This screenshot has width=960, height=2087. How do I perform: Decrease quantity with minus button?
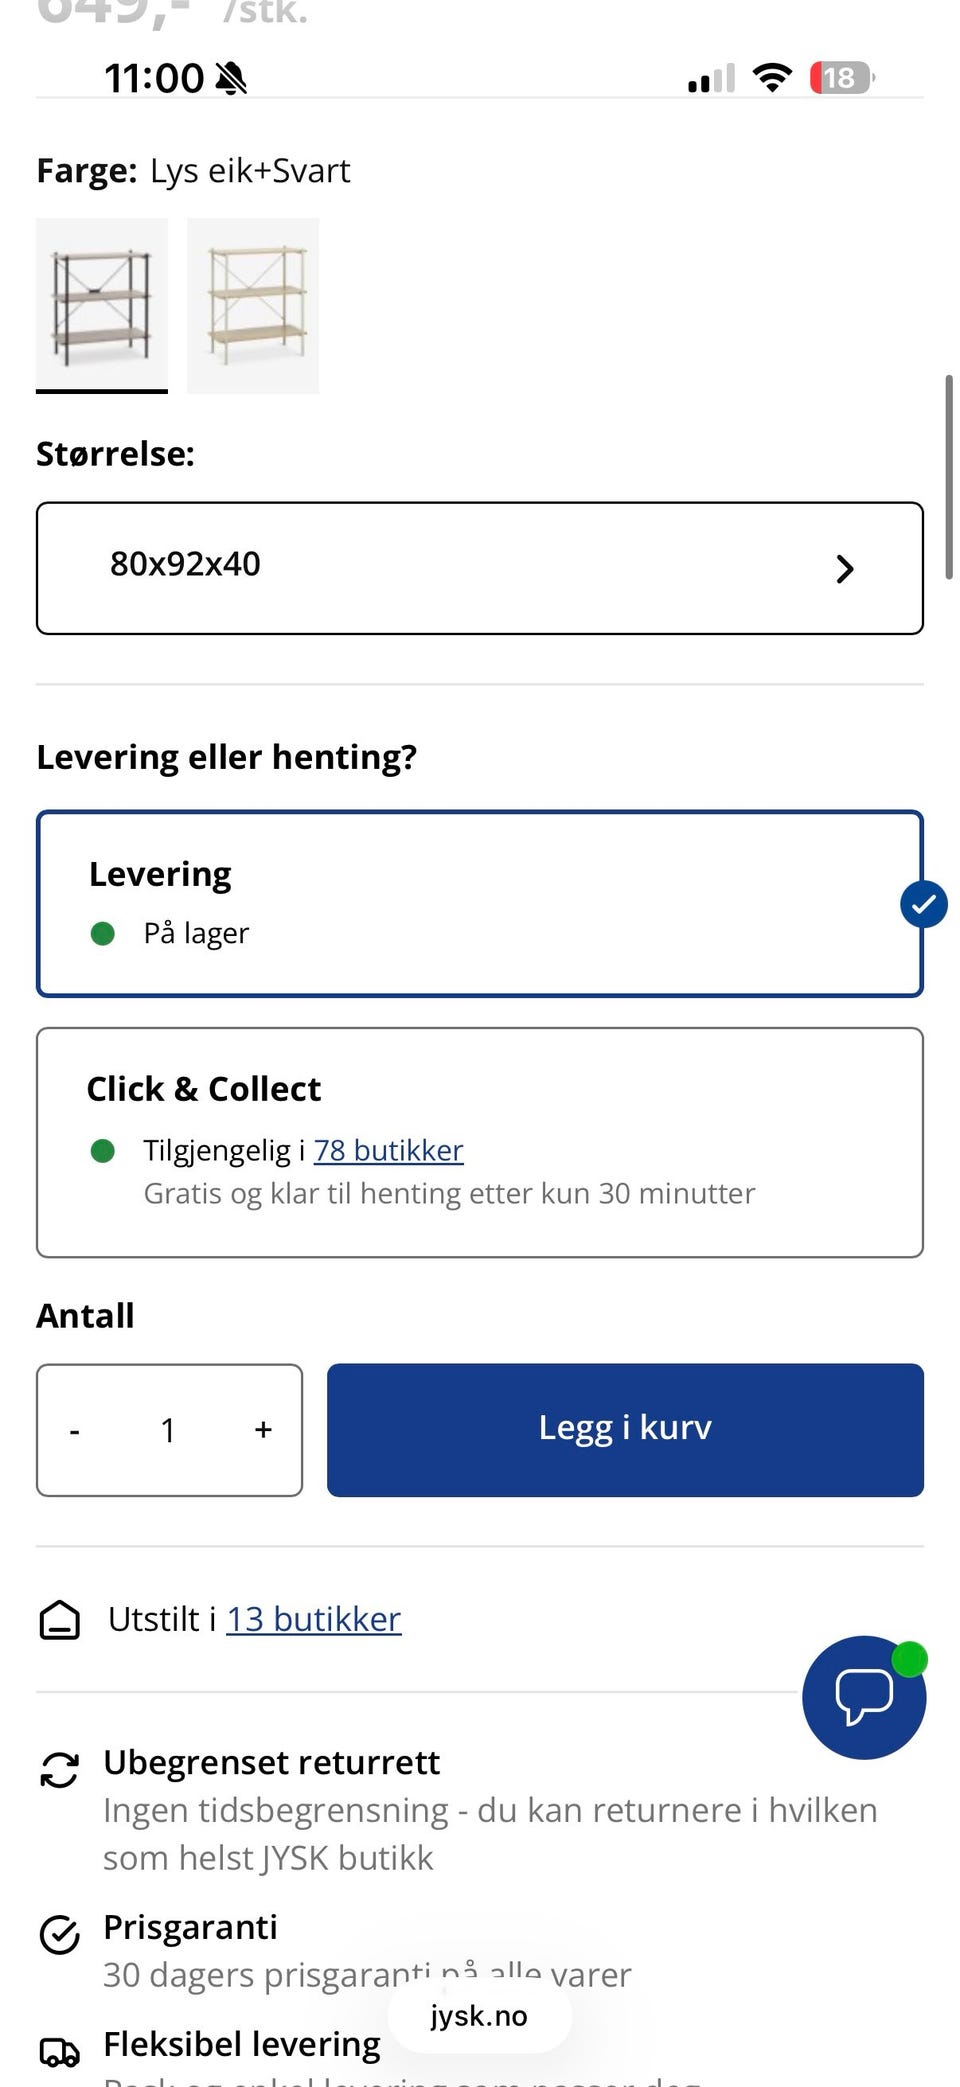tap(75, 1432)
